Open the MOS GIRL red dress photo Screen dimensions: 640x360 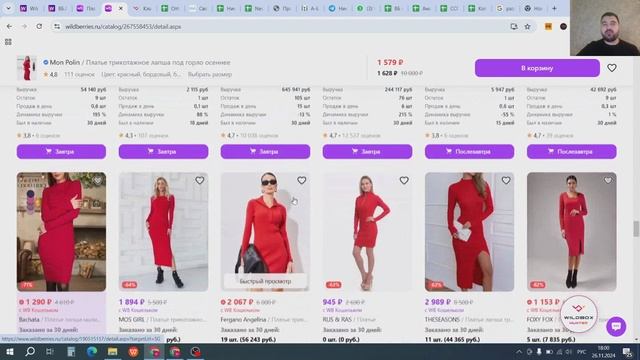pos(163,232)
